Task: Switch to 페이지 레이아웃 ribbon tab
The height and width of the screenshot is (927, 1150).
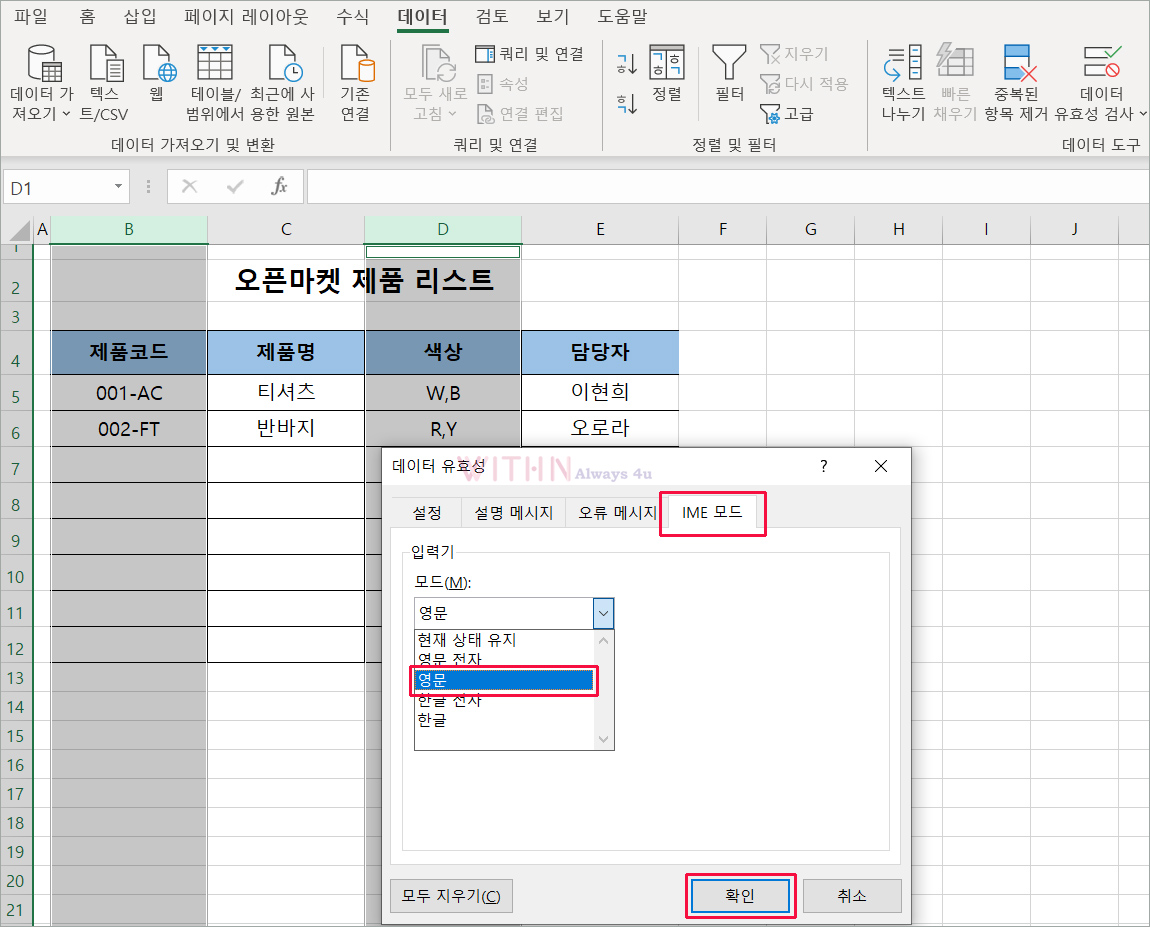Action: [x=246, y=16]
